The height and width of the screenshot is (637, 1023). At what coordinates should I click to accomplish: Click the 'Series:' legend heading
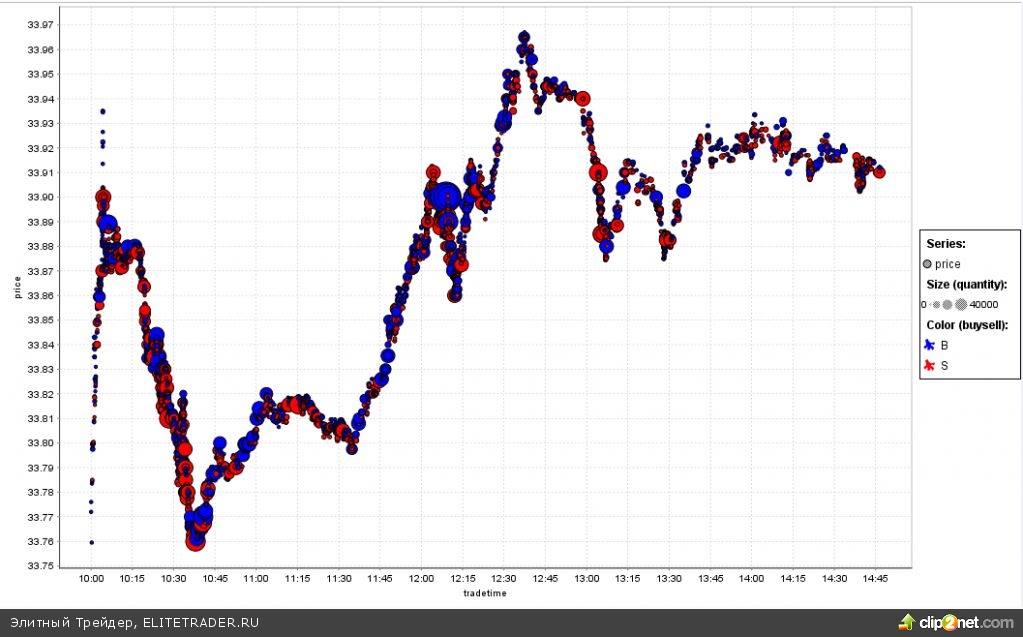point(946,243)
